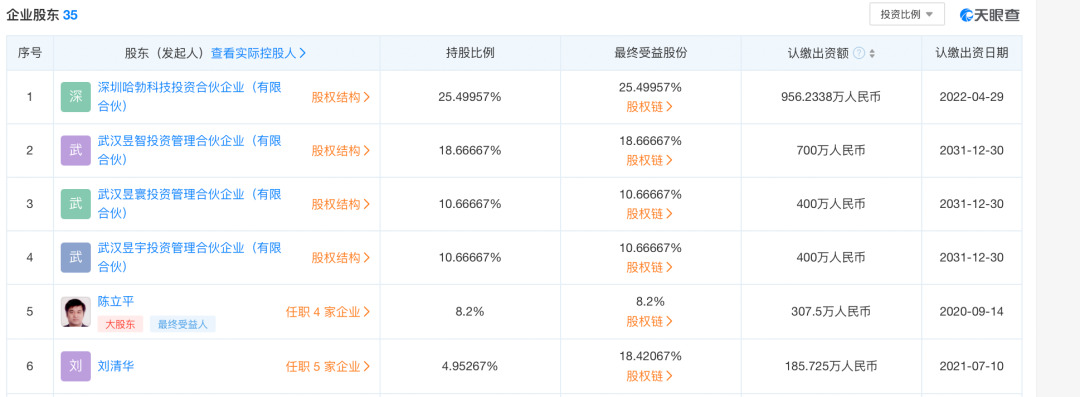
Task: Click the green 武 avatar of 武汉昱寰投资
Action: [x=76, y=204]
